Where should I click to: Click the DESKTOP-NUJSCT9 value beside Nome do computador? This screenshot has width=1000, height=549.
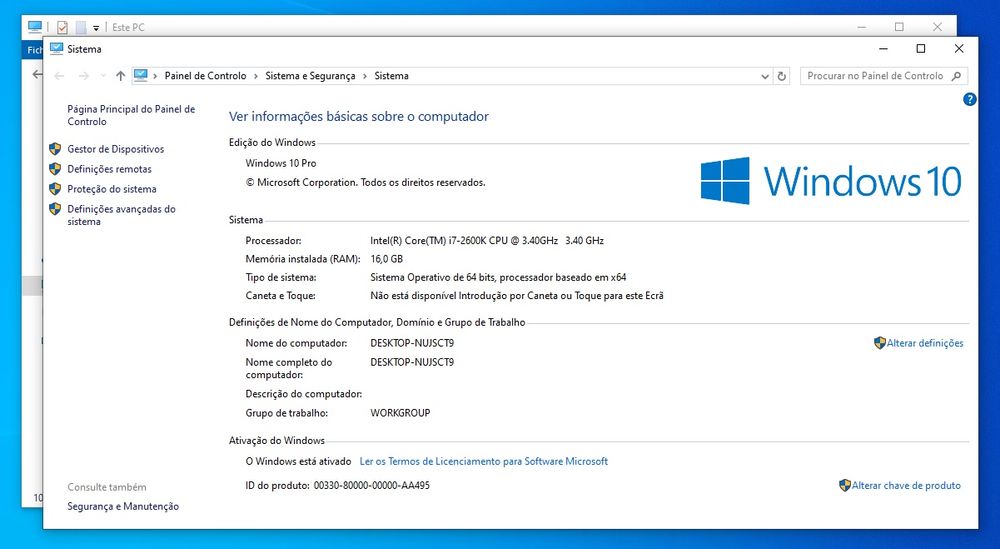(412, 343)
